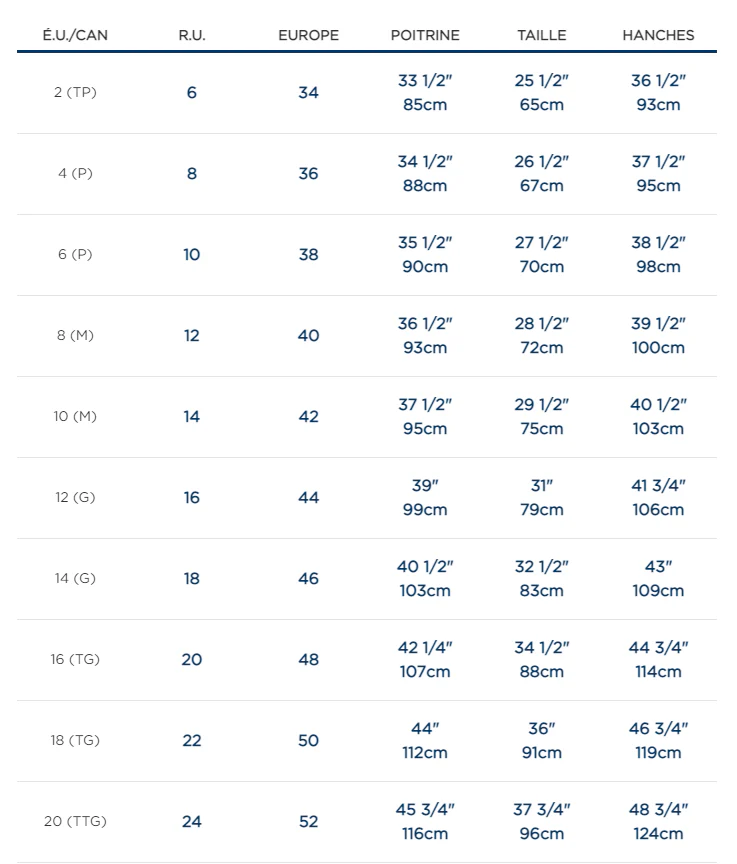Click the 42 1/4" chest measurement
Image resolution: width=737 pixels, height=864 pixels.
tap(425, 648)
